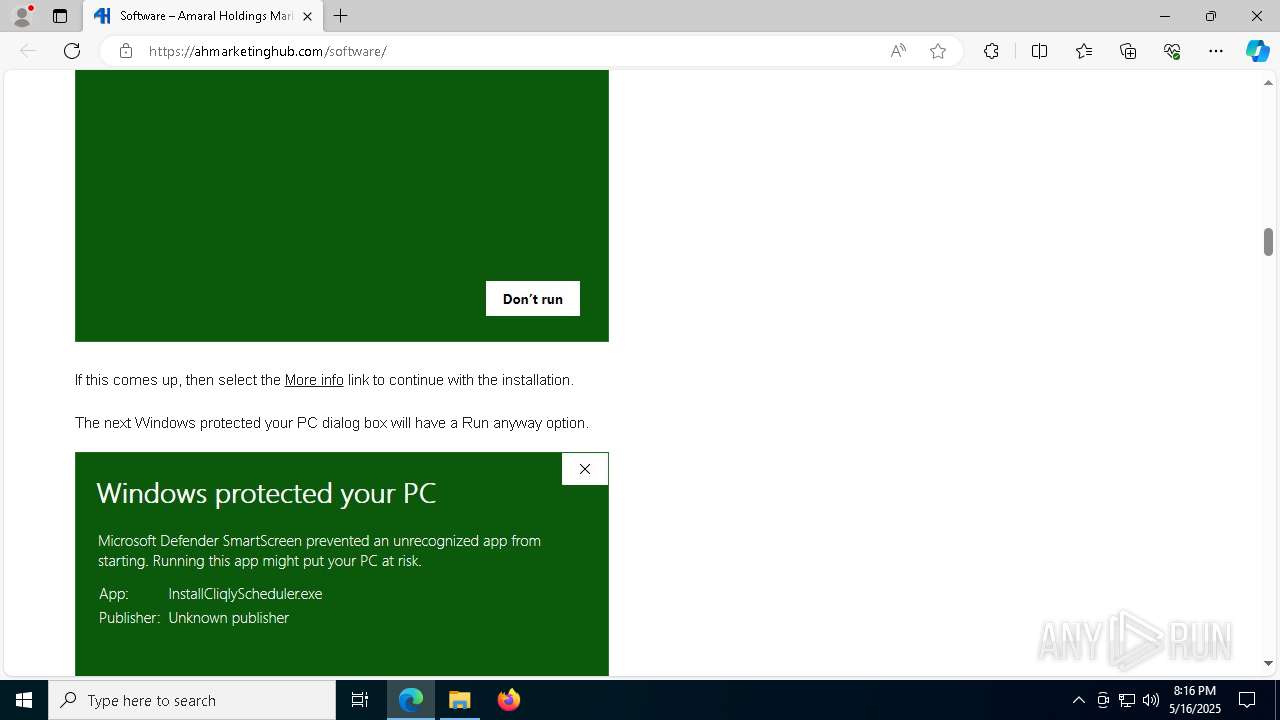
Task: View site information lock icon
Action: pos(126,51)
